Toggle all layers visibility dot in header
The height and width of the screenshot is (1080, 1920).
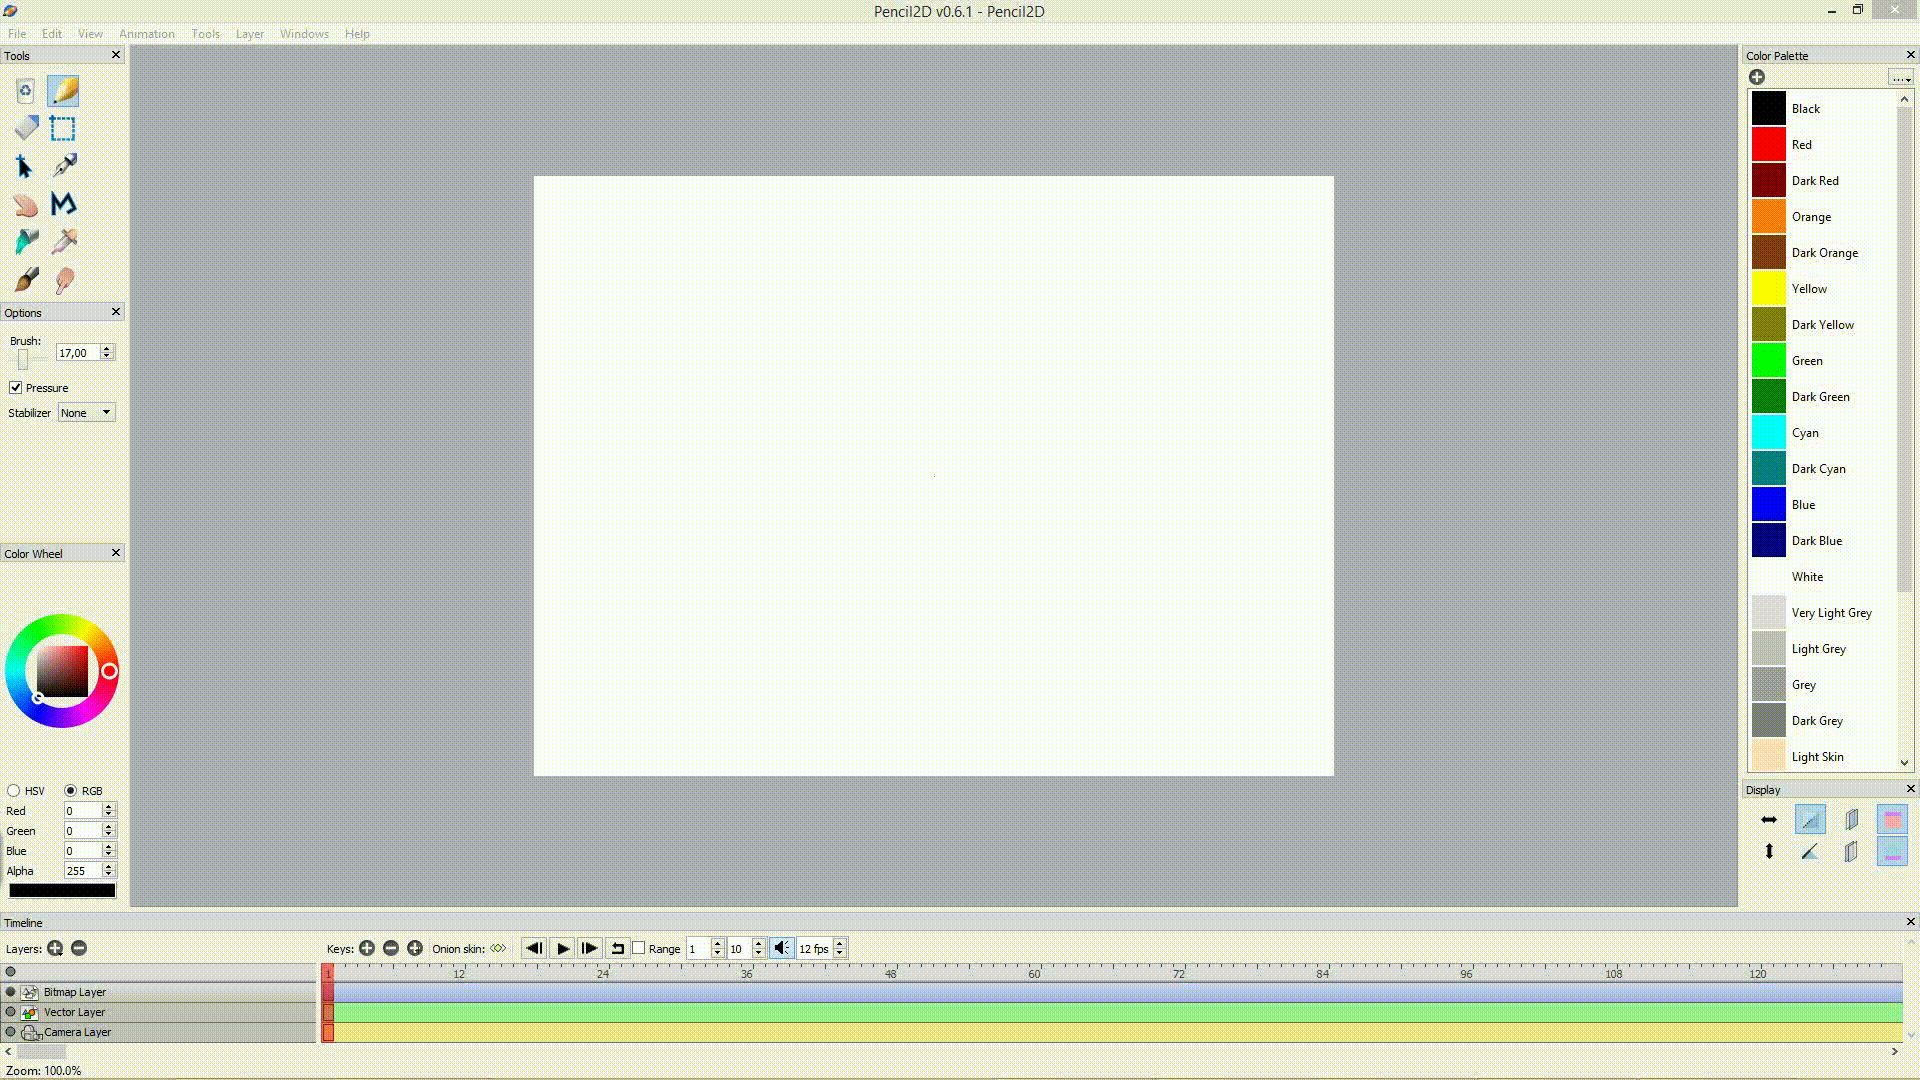point(11,971)
